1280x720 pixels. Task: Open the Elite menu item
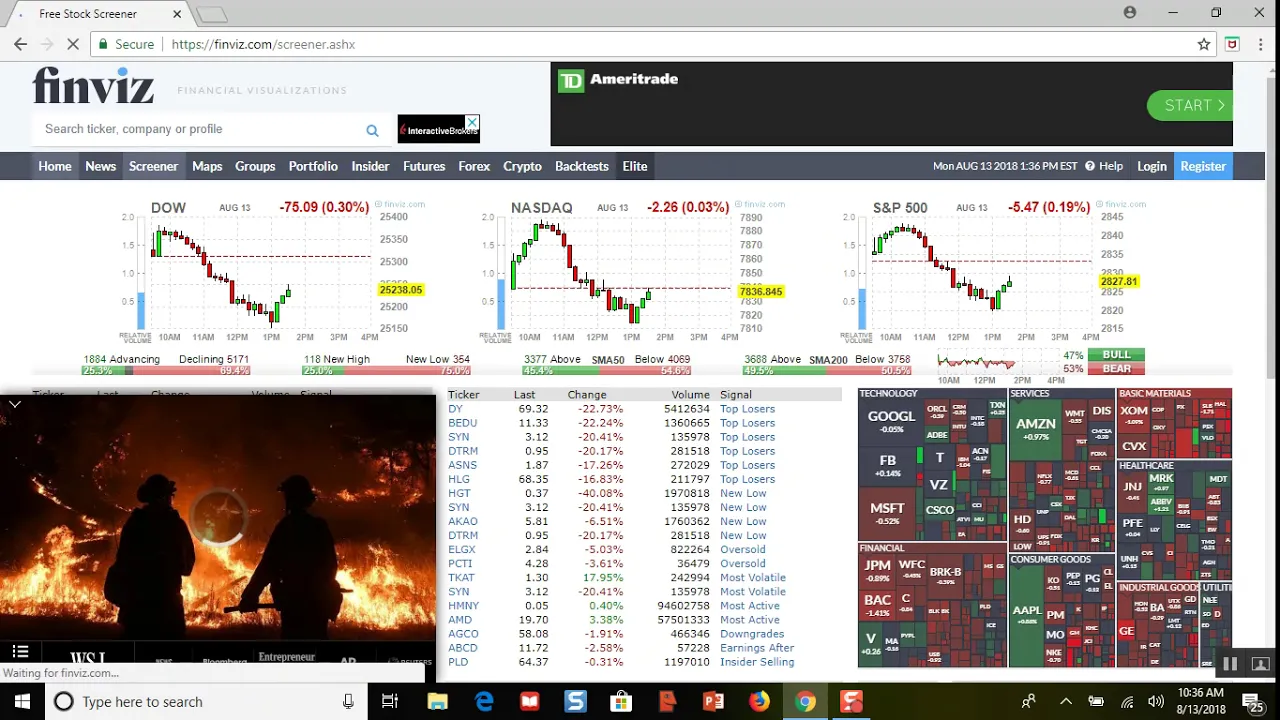(635, 166)
